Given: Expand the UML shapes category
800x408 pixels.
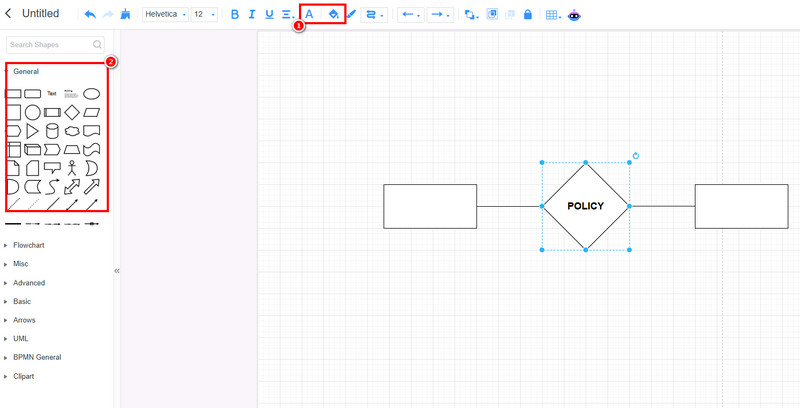Looking at the screenshot, I should click(x=20, y=339).
